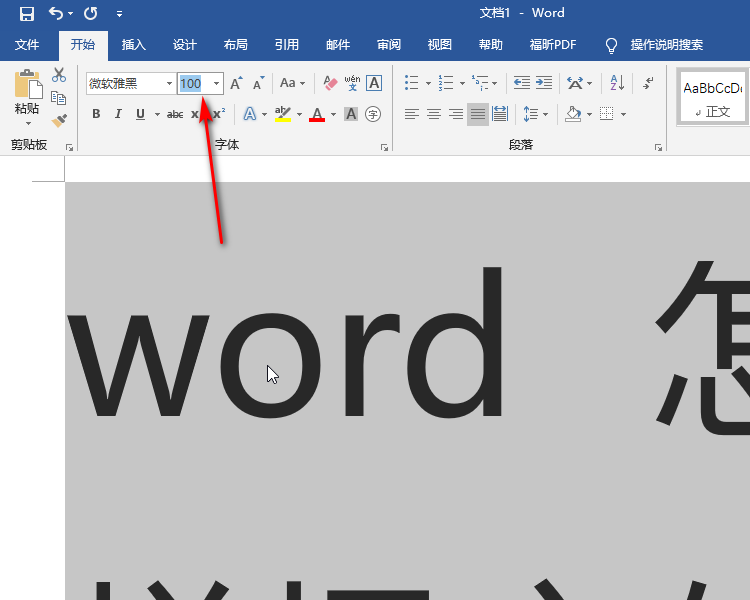Expand the underline style dropdown arrow
This screenshot has height=600, width=750.
pyautogui.click(x=157, y=114)
